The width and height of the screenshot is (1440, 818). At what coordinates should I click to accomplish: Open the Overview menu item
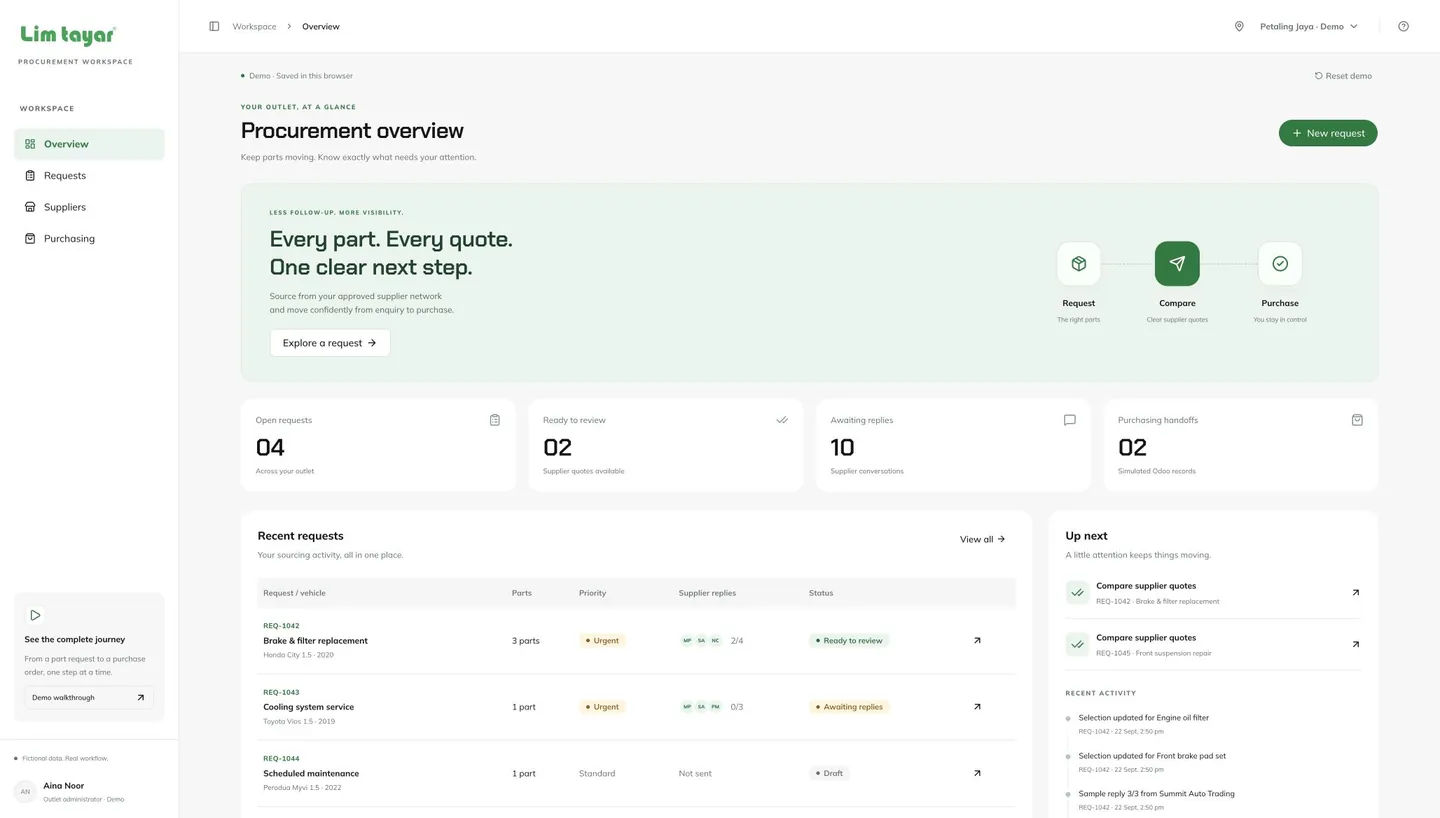[x=89, y=144]
